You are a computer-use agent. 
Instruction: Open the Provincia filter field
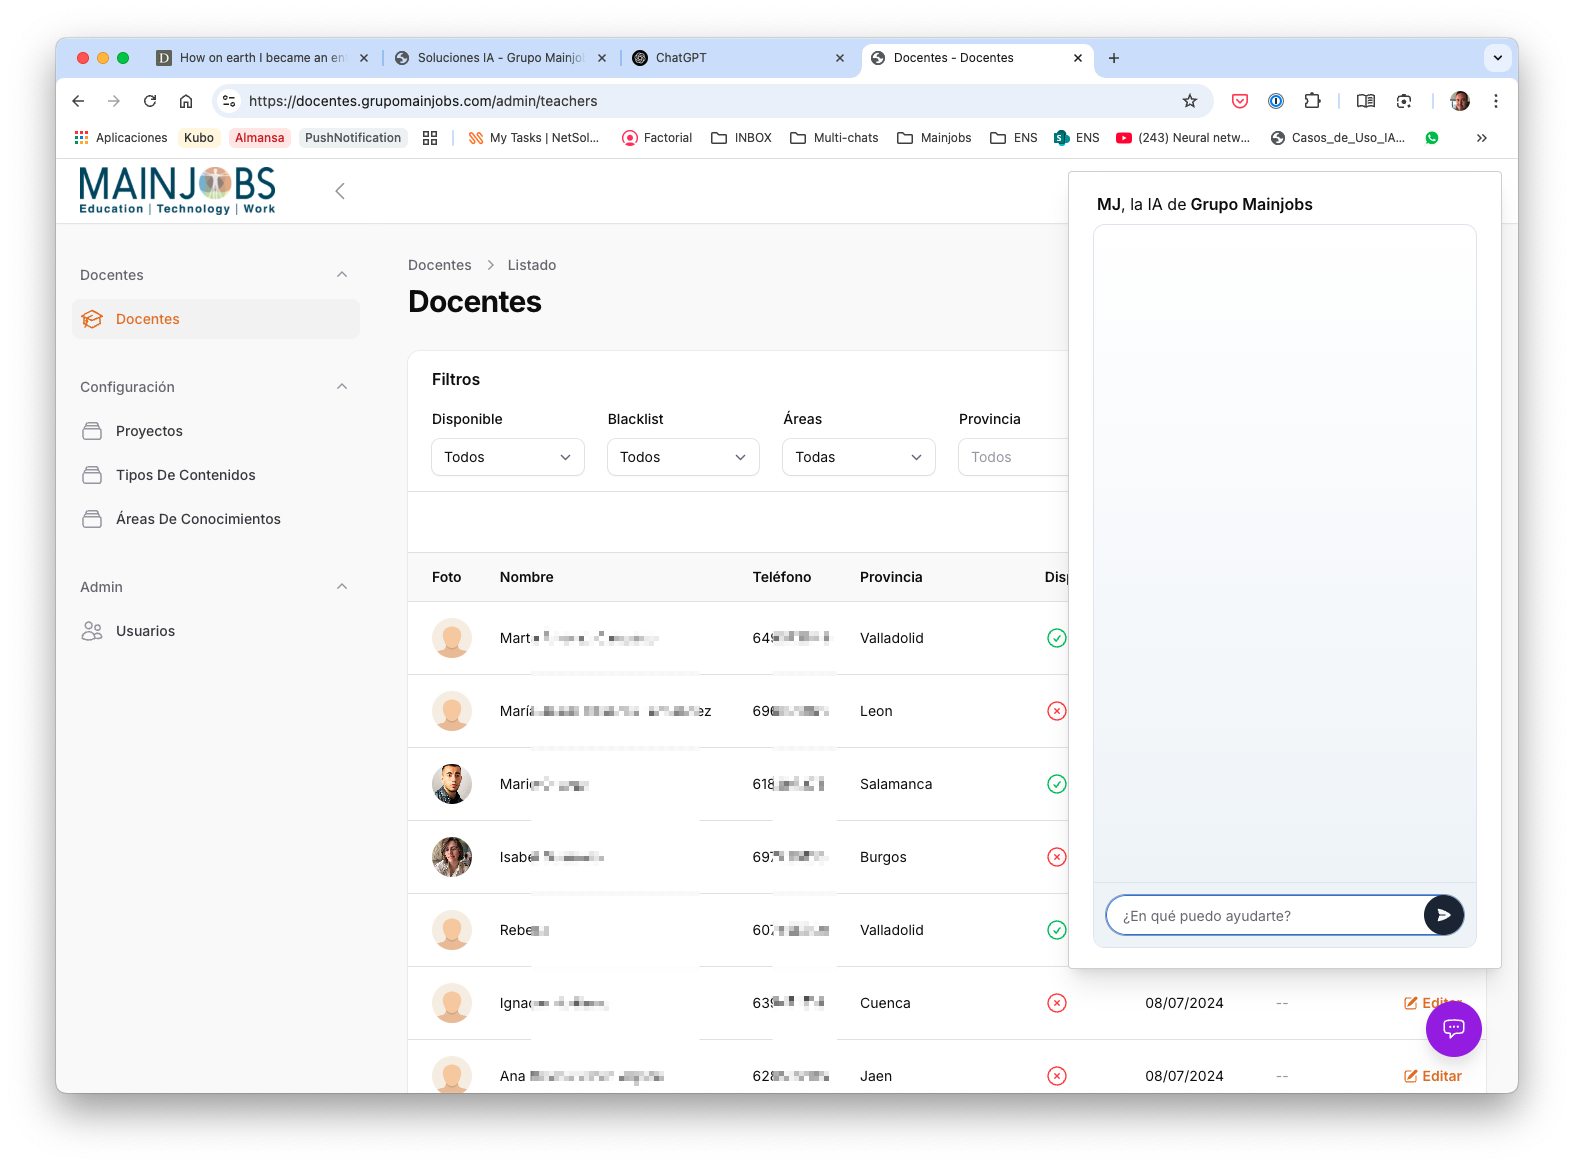(1013, 457)
